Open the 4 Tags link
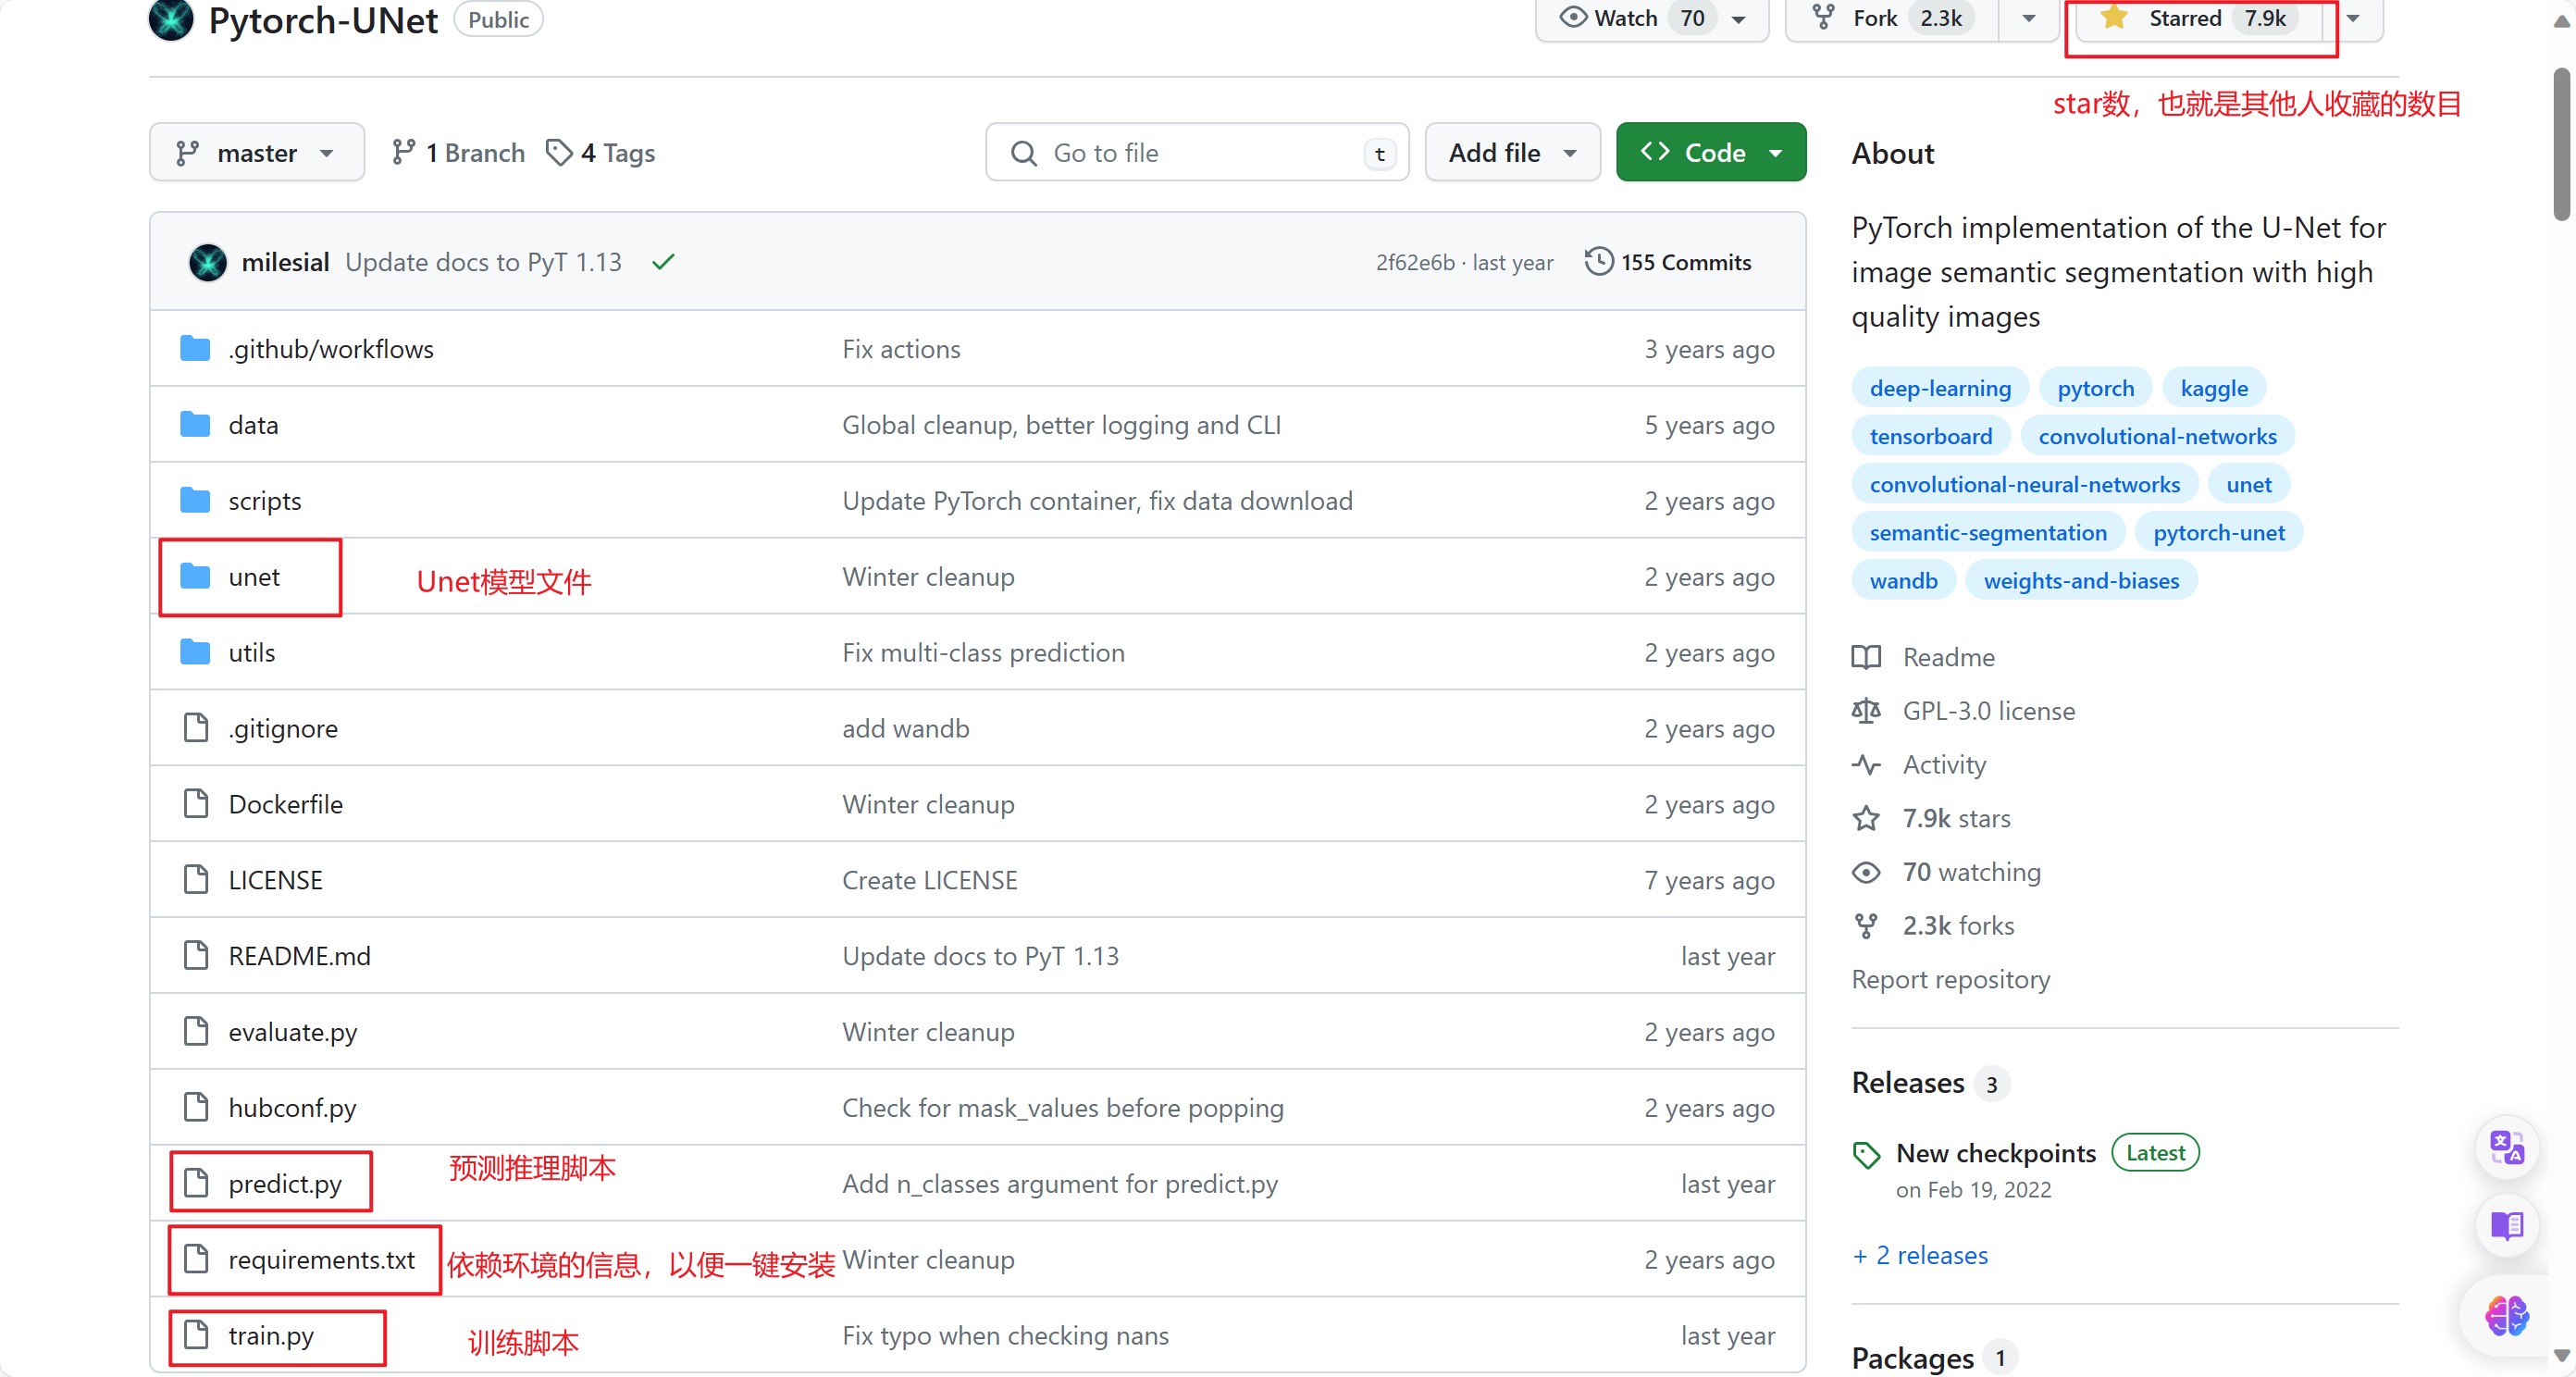The image size is (2576, 1377). click(601, 153)
